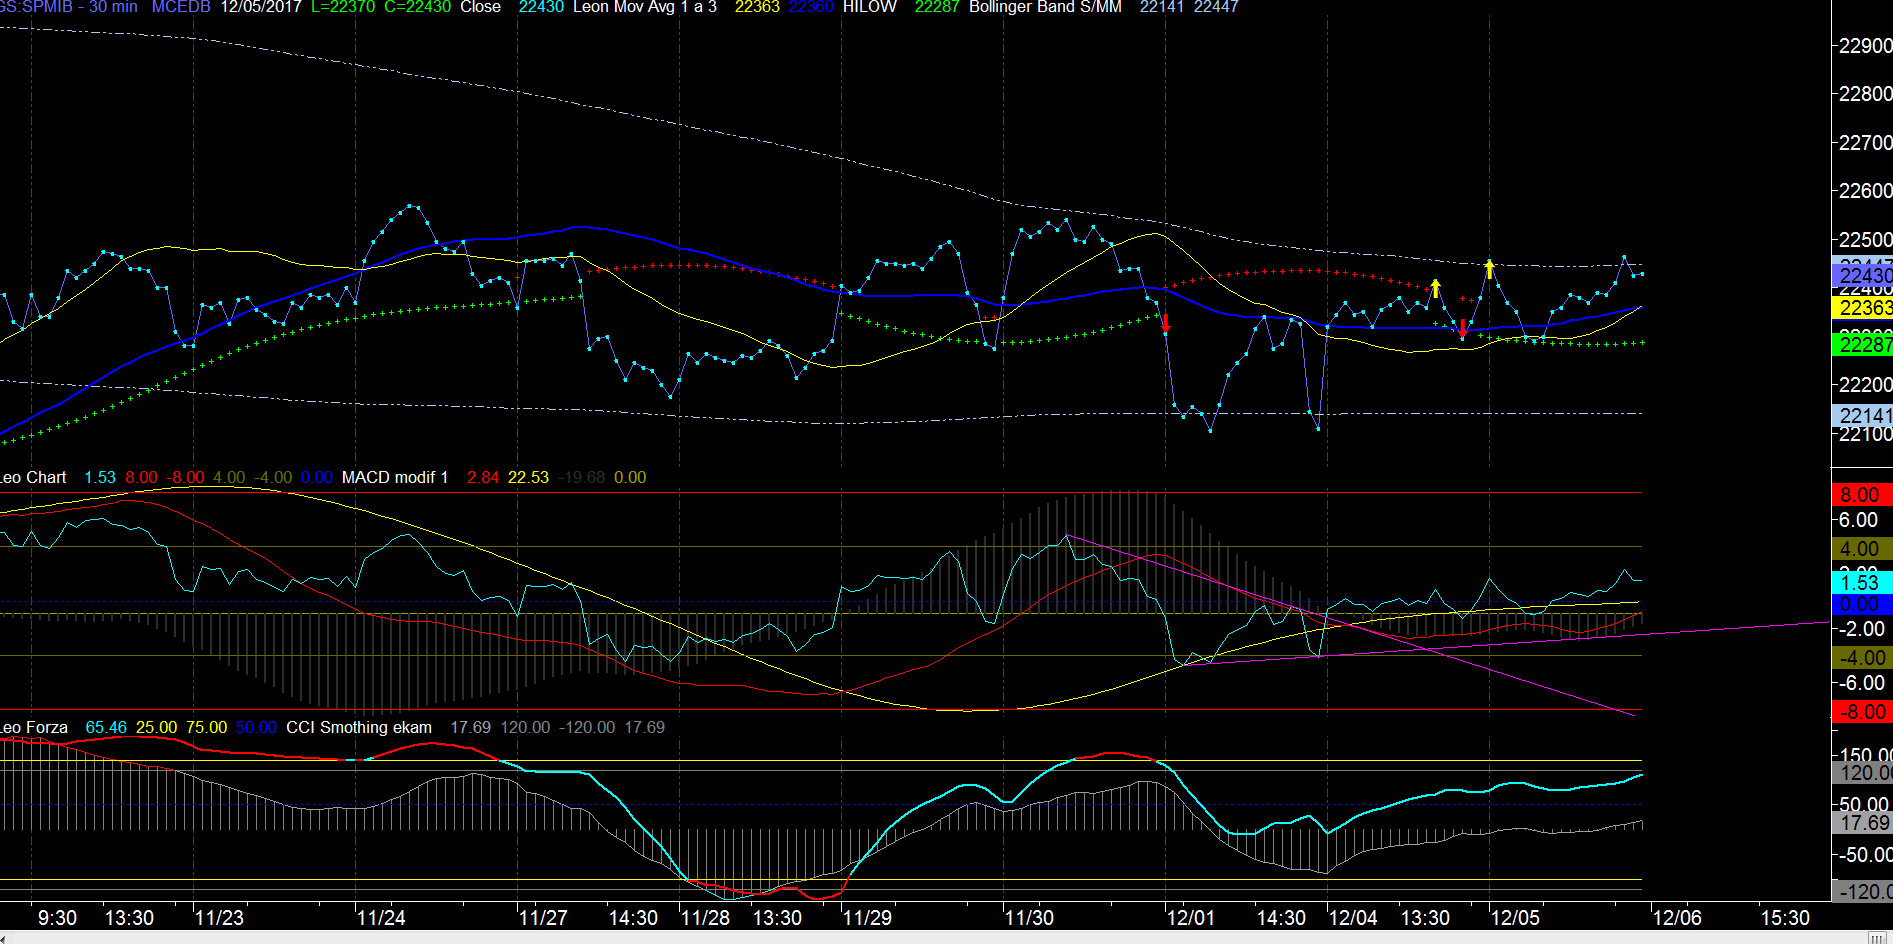Select the red 2.84 MACD value

click(x=483, y=478)
